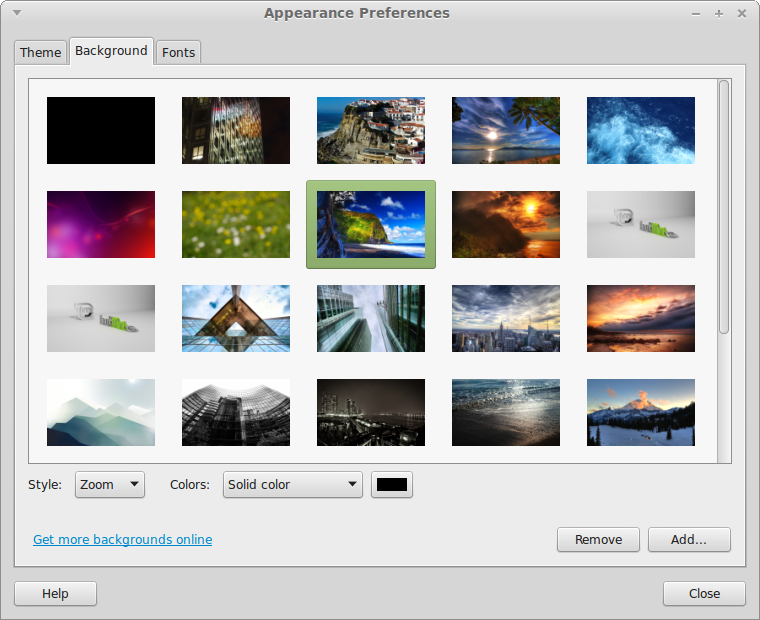Choose the misty teal mountains wallpaper
760x620 pixels.
tap(101, 412)
